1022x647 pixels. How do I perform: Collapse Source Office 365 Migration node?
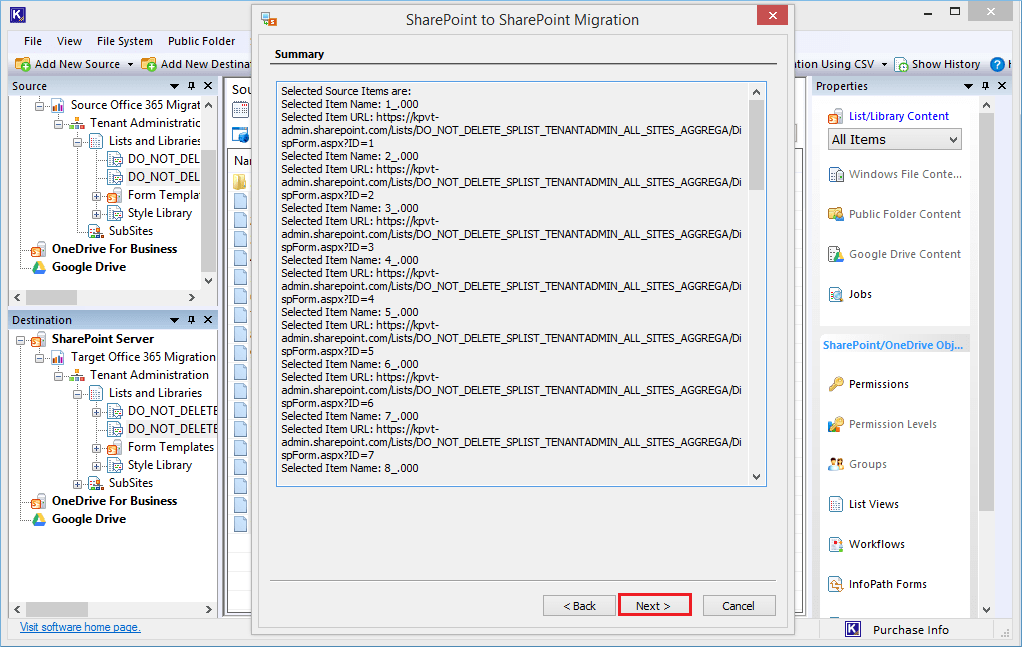pyautogui.click(x=40, y=105)
